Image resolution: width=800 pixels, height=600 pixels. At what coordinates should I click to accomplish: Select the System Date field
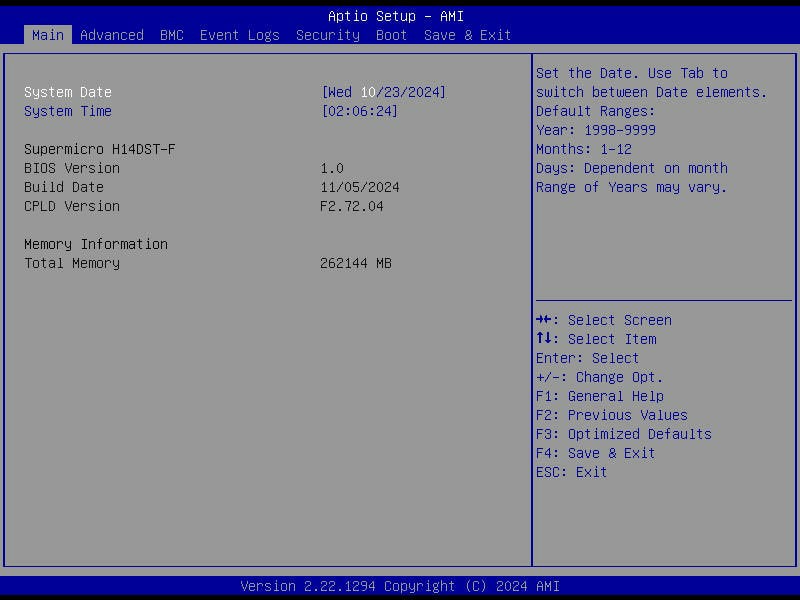coord(68,91)
